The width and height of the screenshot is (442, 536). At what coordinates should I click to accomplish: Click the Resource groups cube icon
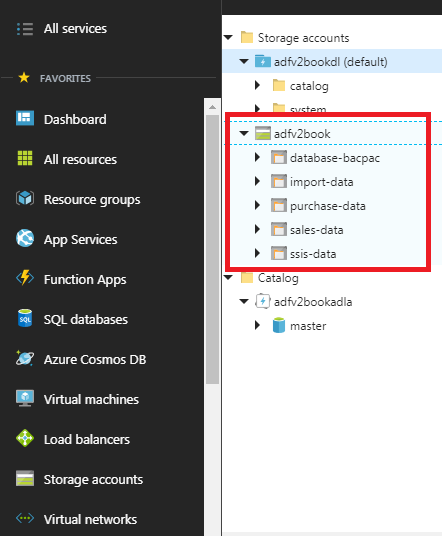tap(25, 198)
